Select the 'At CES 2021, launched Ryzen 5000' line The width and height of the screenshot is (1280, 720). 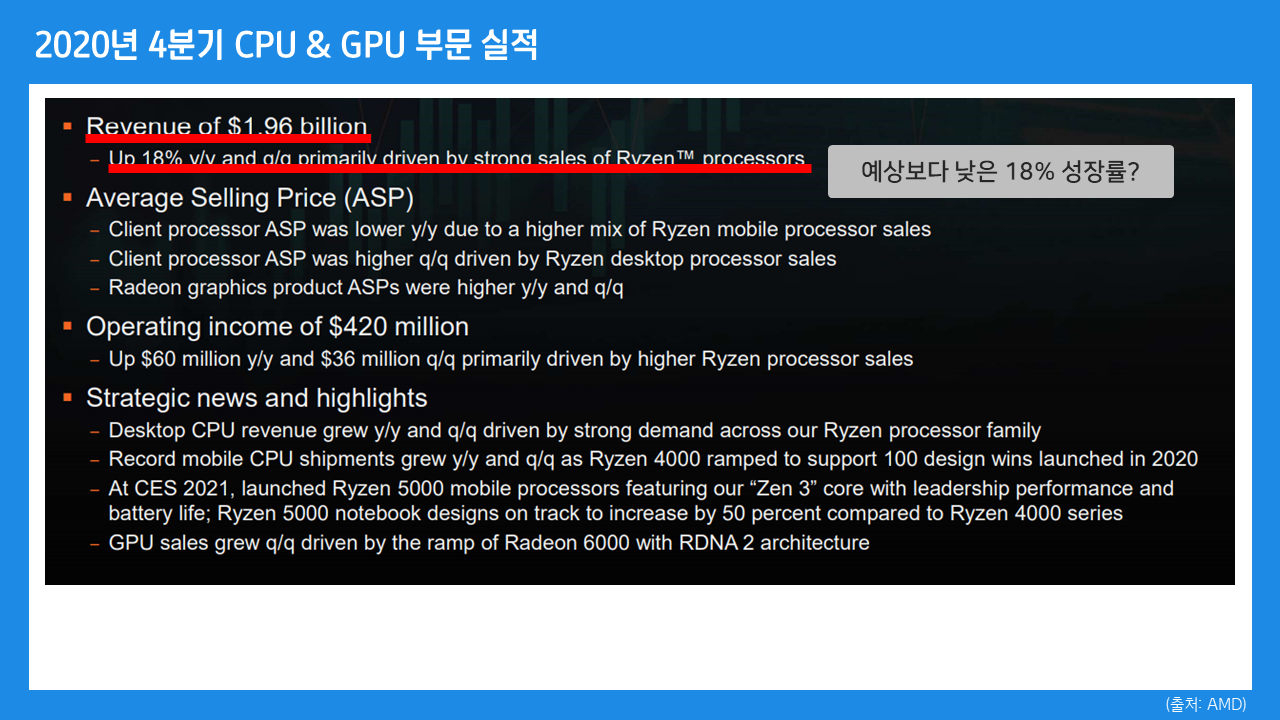point(641,489)
